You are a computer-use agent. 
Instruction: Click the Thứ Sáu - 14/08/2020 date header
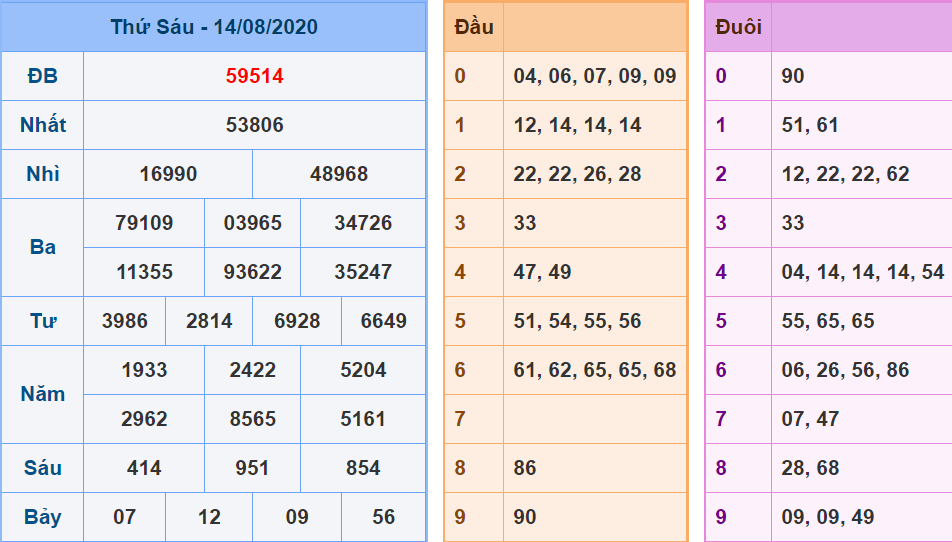[x=214, y=27]
